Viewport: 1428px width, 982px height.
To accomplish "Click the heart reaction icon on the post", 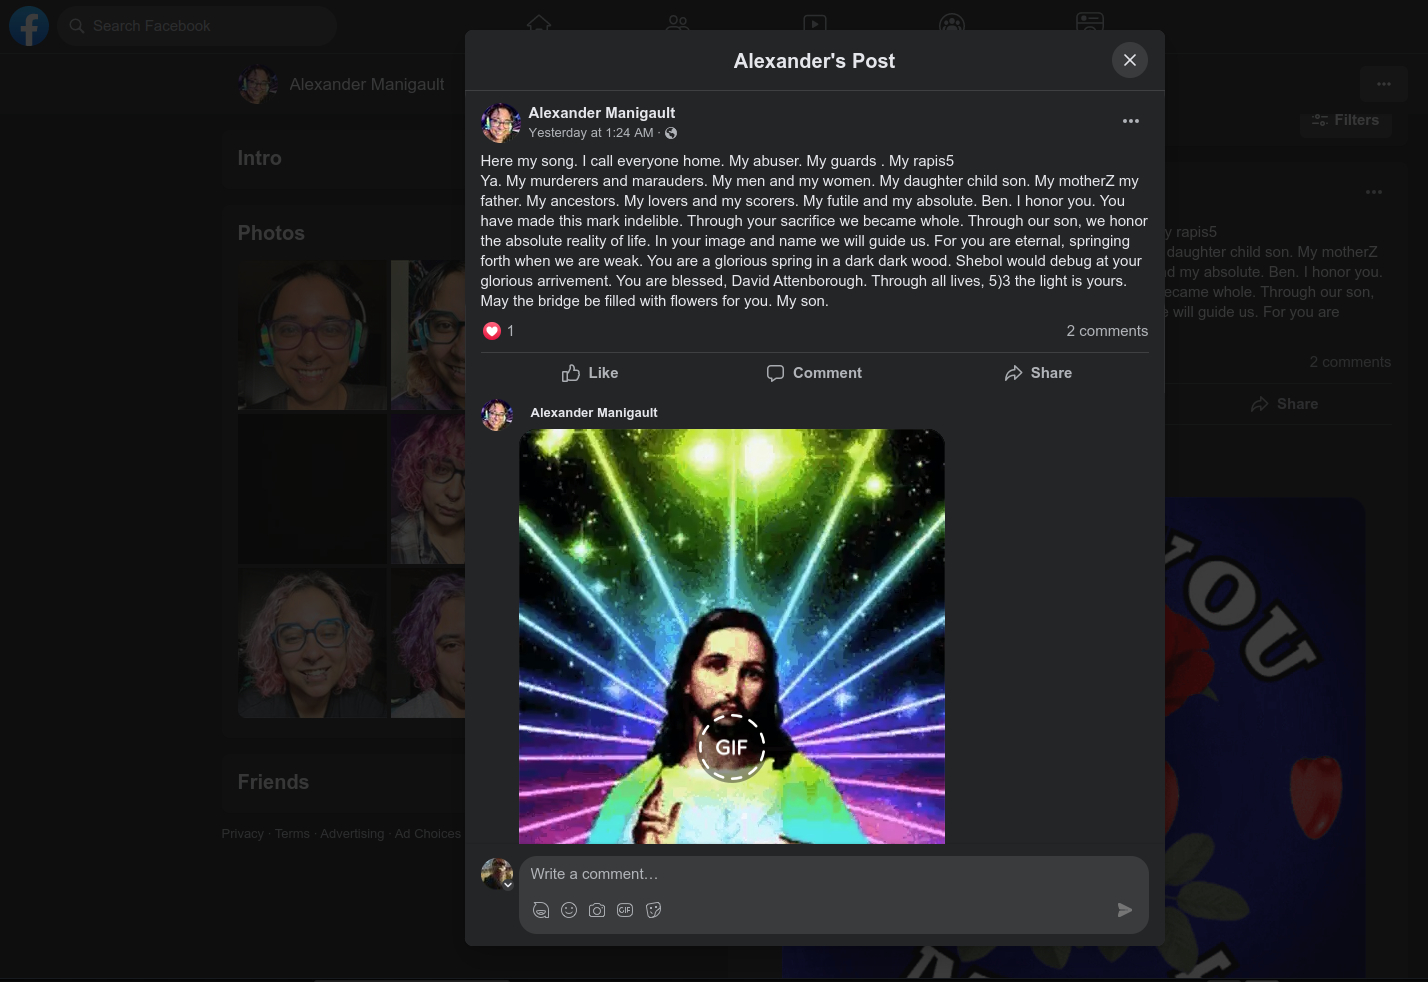I will click(x=492, y=331).
